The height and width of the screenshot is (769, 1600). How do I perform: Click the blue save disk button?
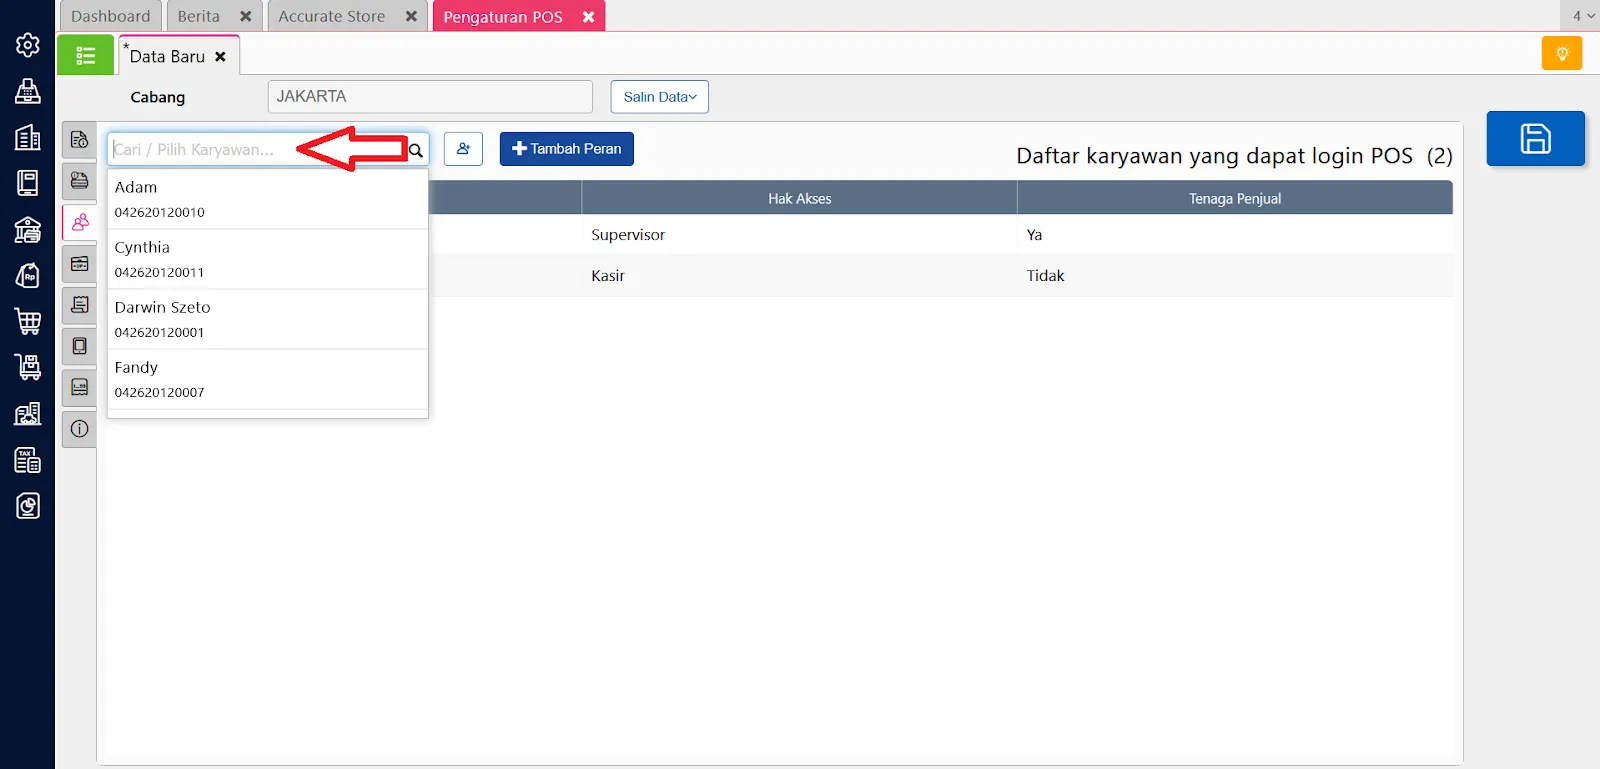pos(1536,138)
